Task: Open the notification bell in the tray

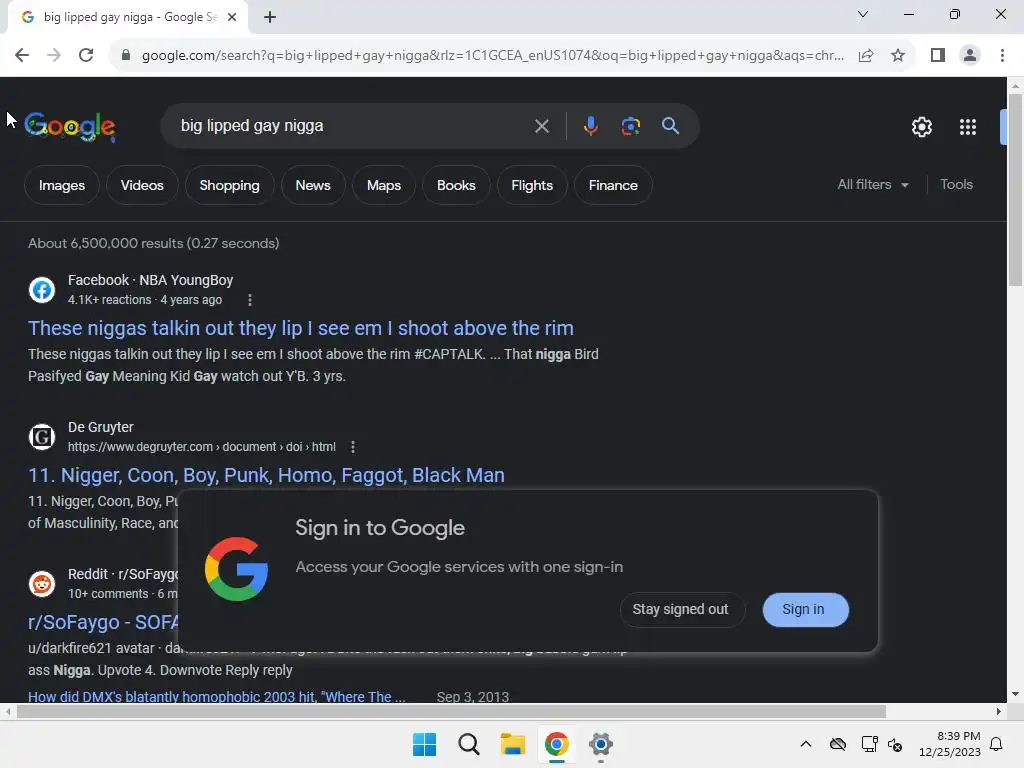Action: pyautogui.click(x=997, y=744)
